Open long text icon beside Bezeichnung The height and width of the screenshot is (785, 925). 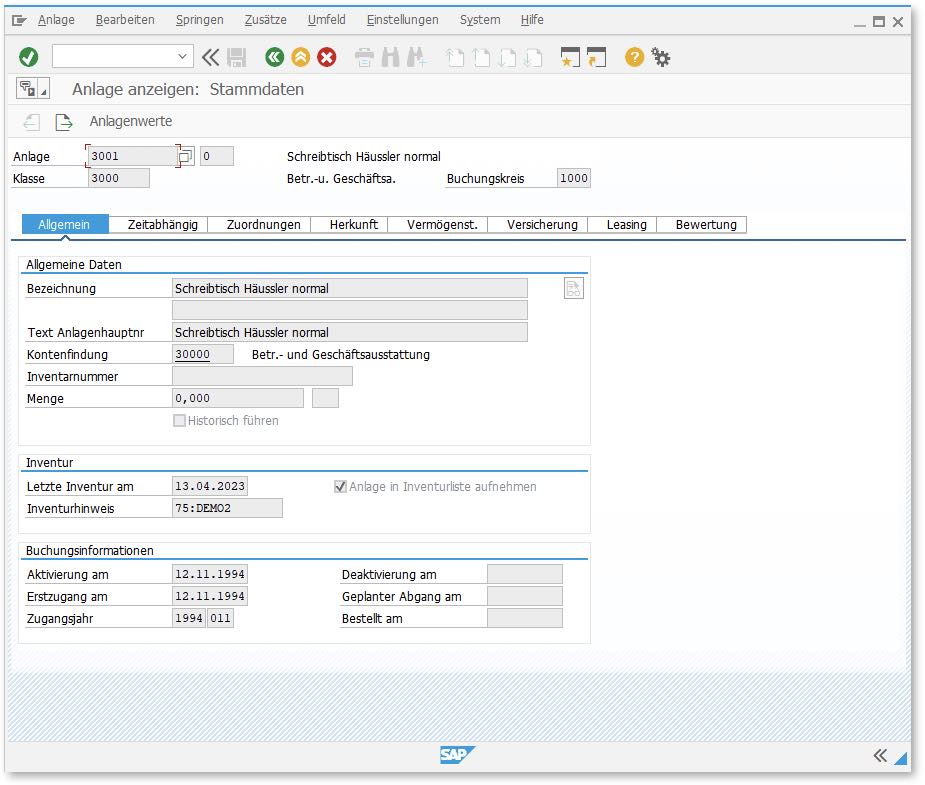573,289
